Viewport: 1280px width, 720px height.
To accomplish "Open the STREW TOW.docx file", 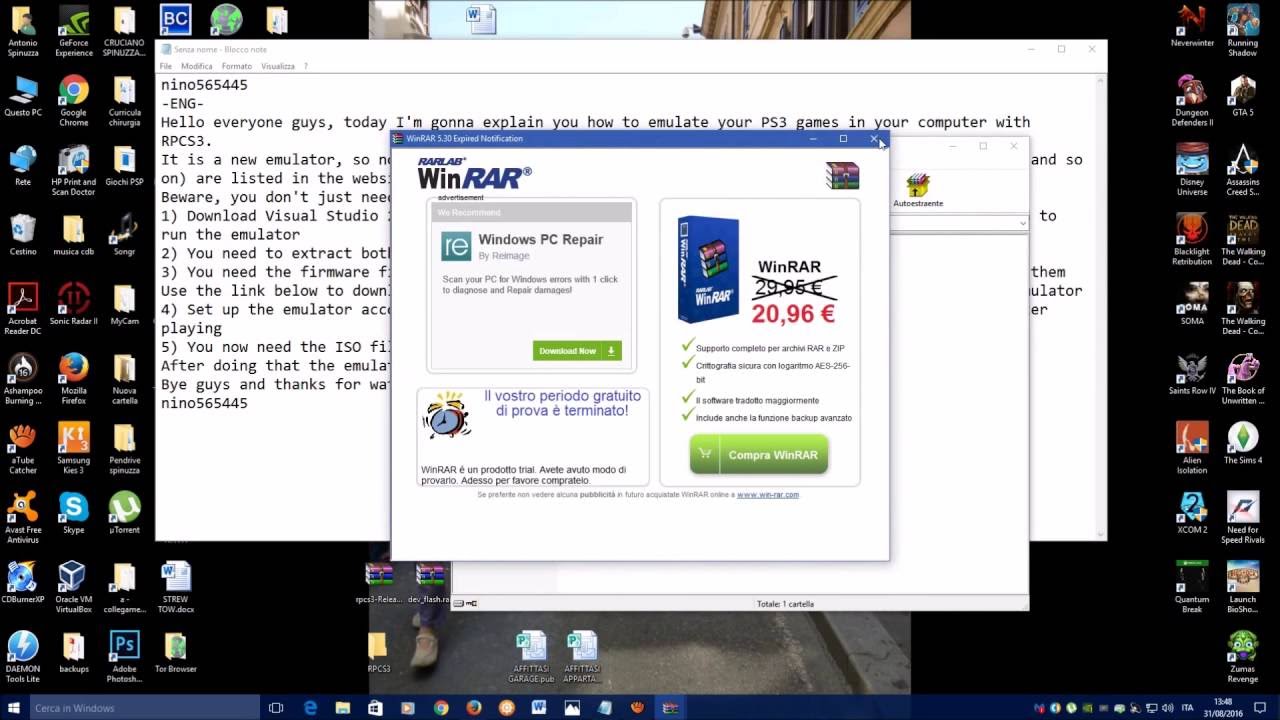I will pos(175,587).
